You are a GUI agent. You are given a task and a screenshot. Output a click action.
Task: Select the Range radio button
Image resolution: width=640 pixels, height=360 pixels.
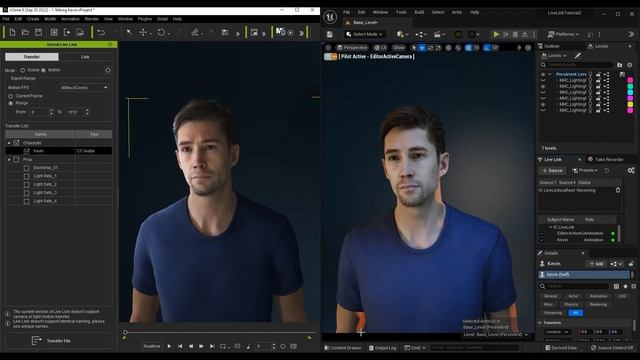[11, 104]
